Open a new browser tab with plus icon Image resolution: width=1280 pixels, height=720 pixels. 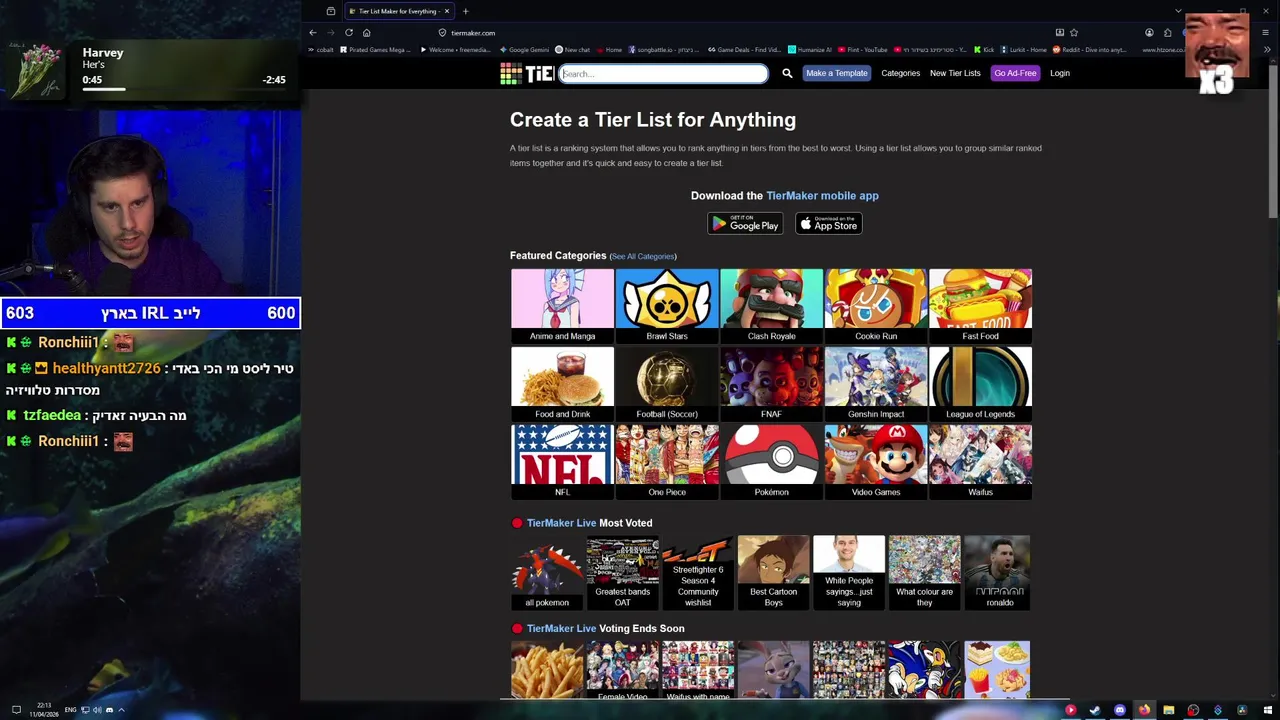pyautogui.click(x=465, y=11)
